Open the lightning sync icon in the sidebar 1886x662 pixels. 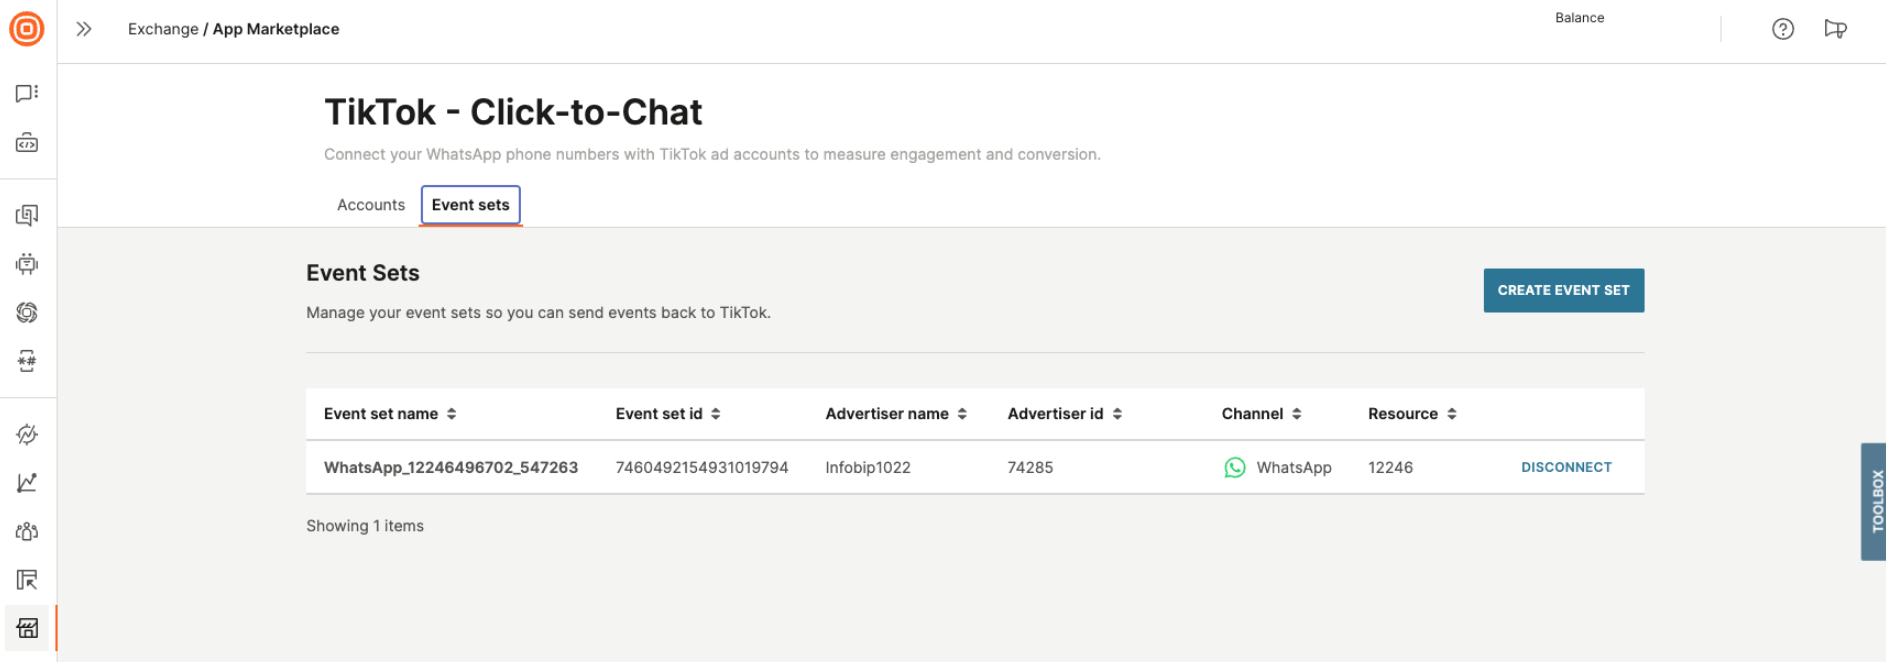[27, 434]
